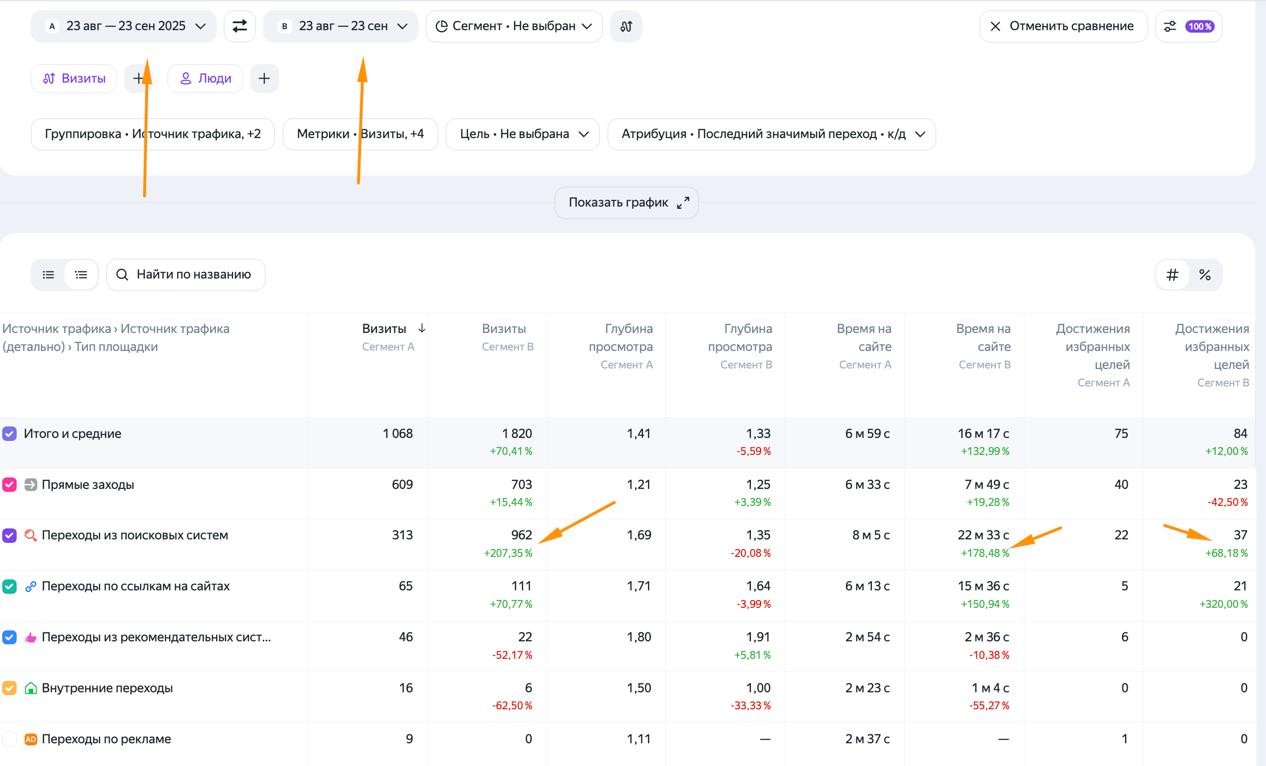This screenshot has height=766, width=1266.
Task: Open the report settings sliders icon
Action: click(x=1170, y=26)
